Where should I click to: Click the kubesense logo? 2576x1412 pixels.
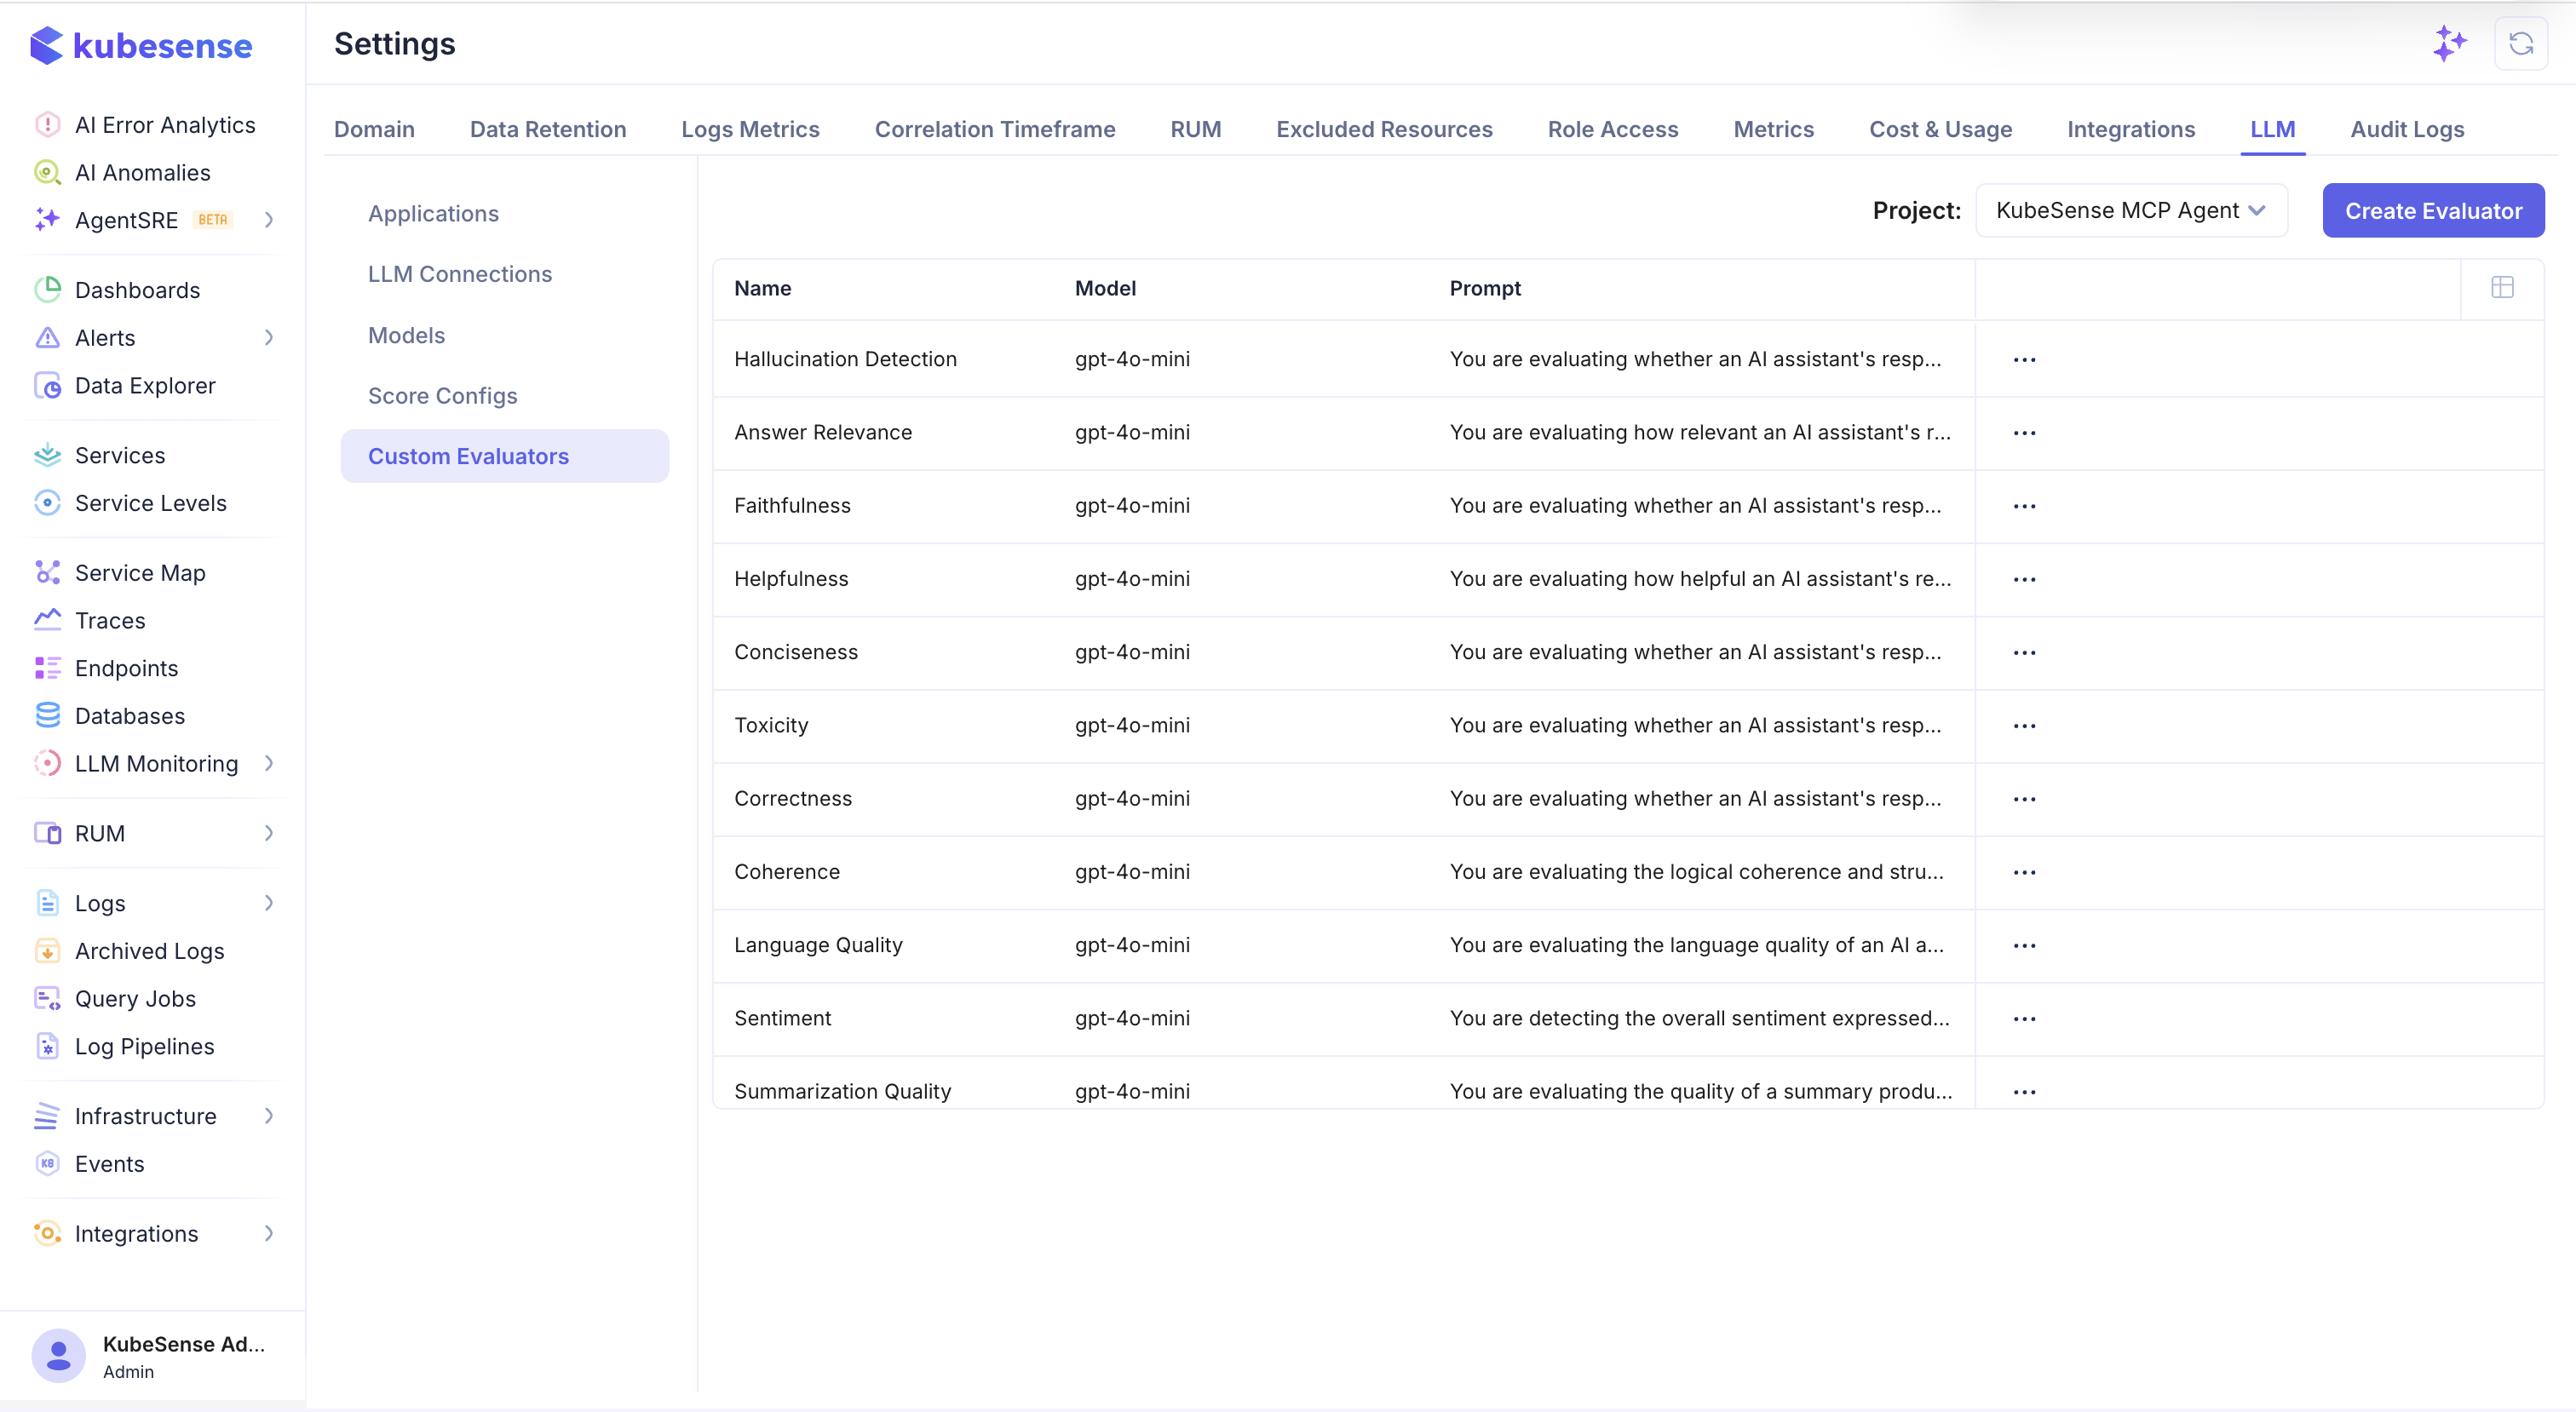pyautogui.click(x=141, y=46)
